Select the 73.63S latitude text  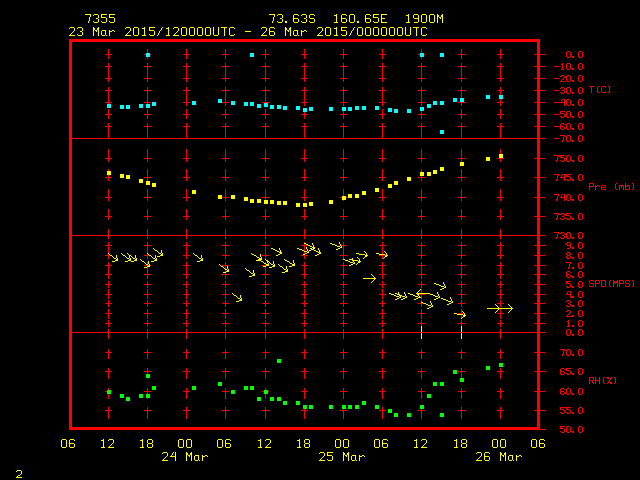(x=291, y=19)
